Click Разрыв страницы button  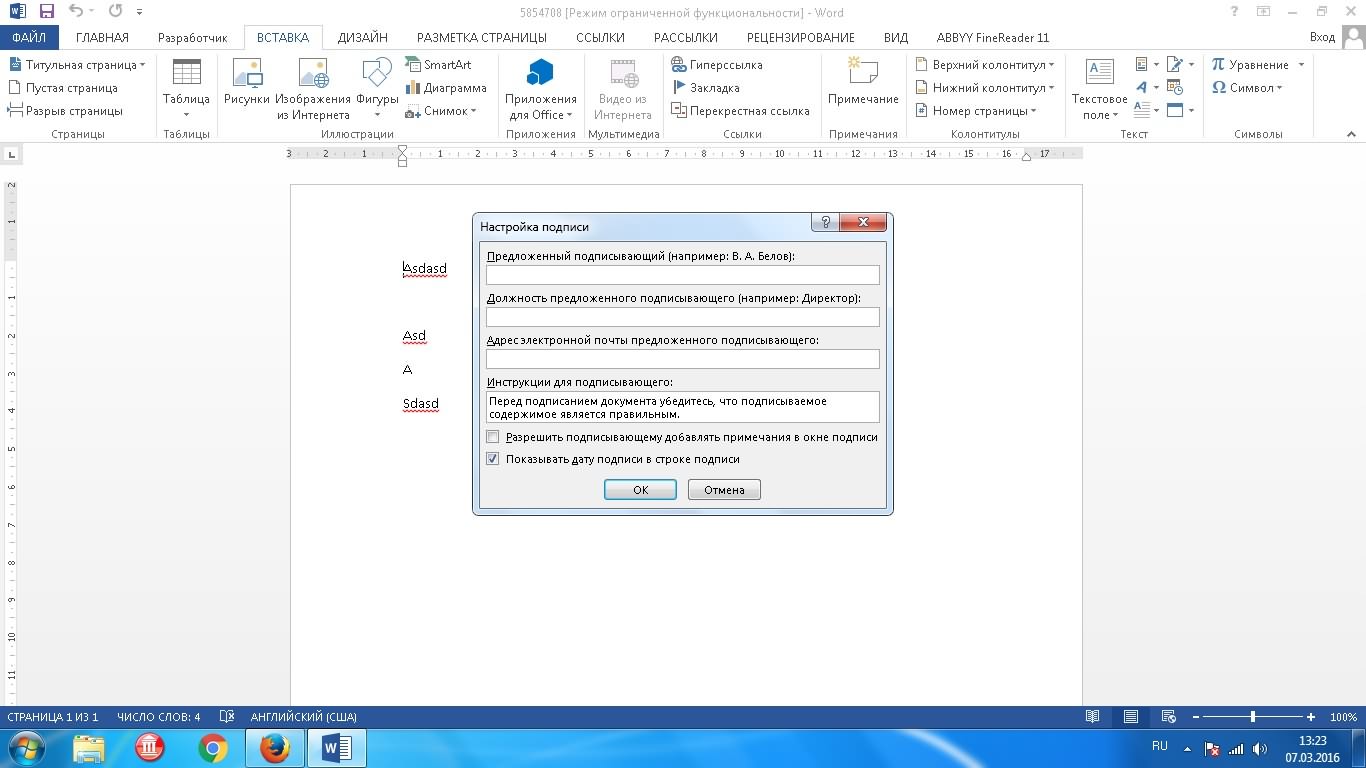(x=65, y=110)
